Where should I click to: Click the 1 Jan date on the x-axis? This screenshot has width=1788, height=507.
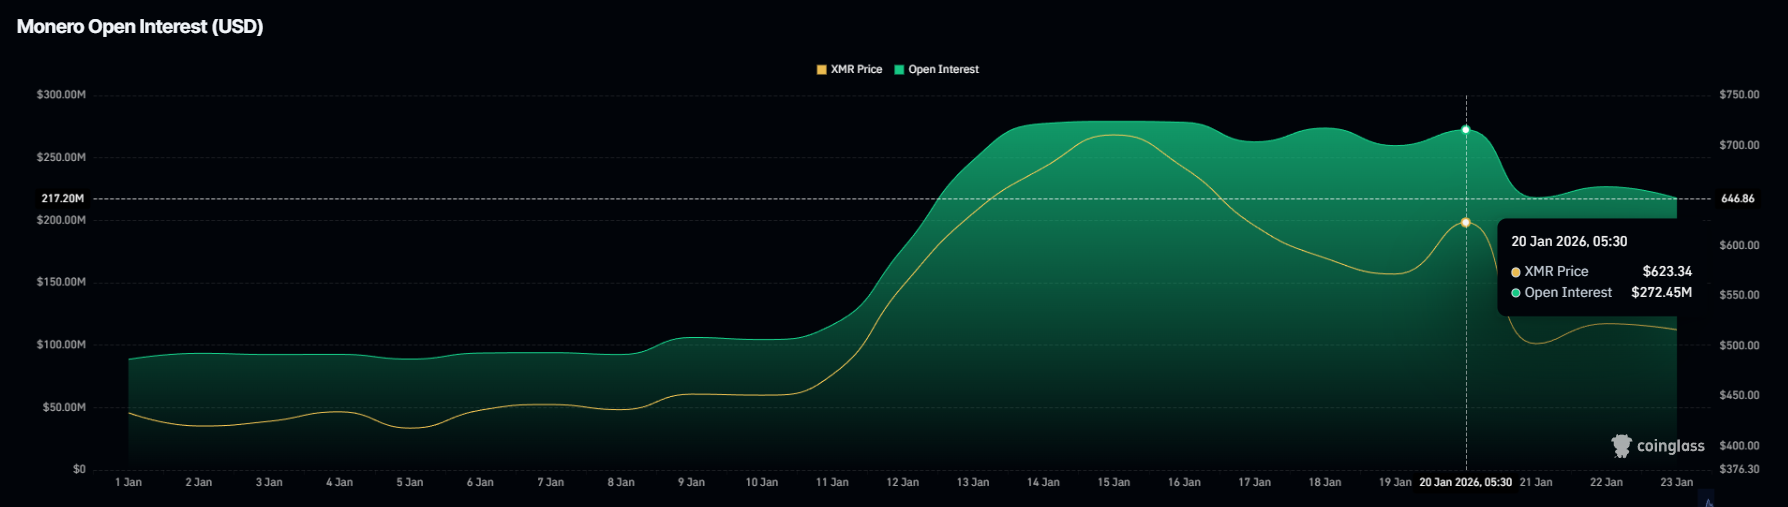coord(128,483)
